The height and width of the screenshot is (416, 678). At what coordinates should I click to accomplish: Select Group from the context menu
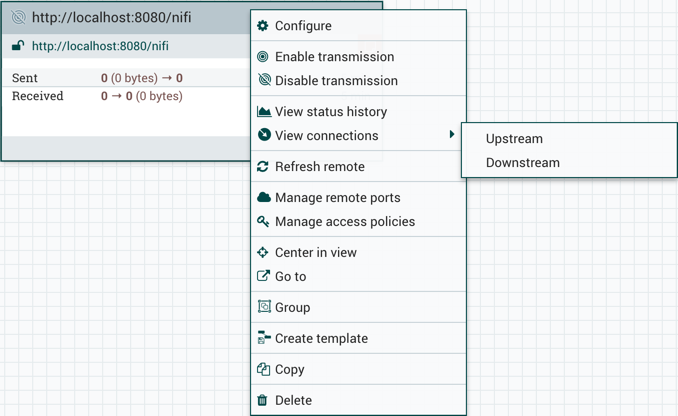coord(292,308)
